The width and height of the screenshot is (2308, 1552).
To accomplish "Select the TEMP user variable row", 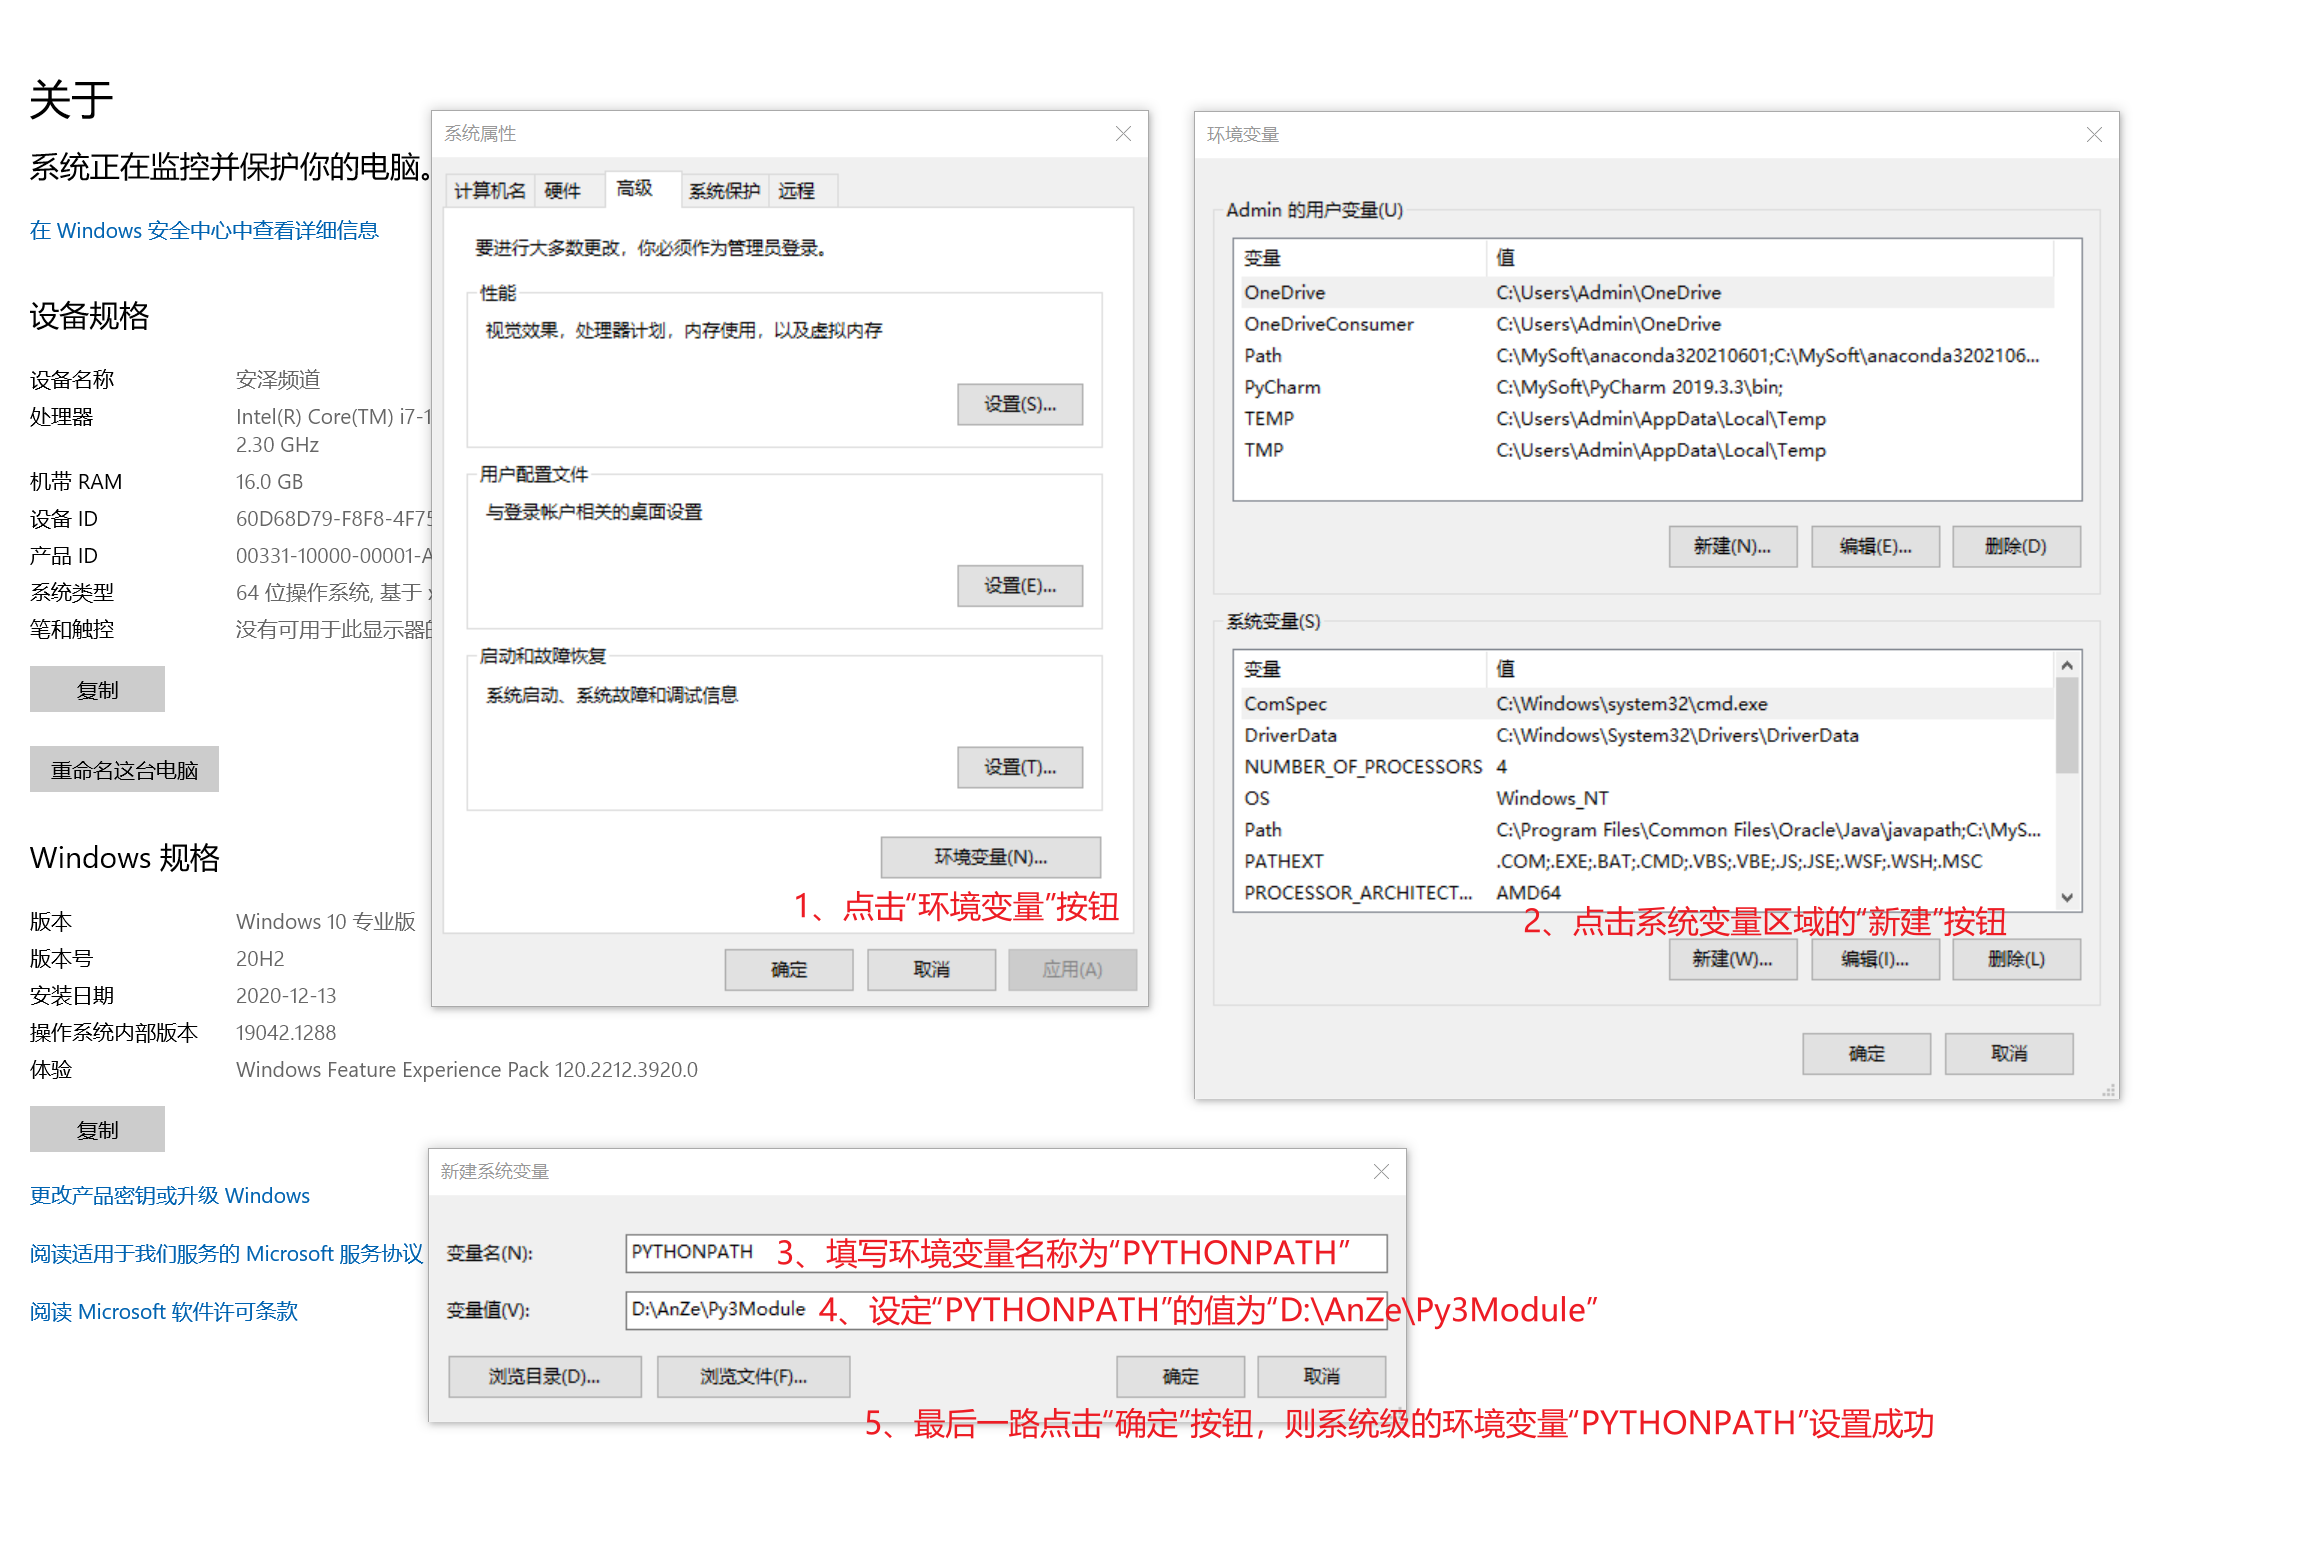I will [x=1647, y=419].
